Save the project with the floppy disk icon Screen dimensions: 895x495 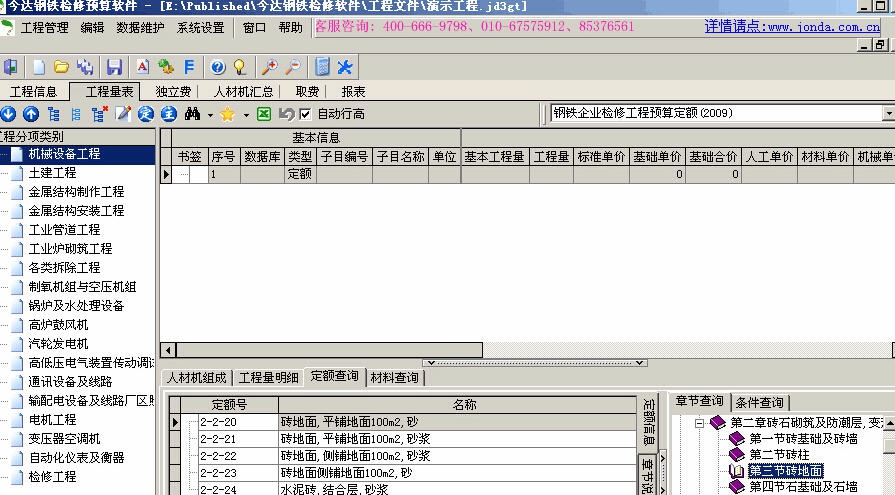[114, 67]
